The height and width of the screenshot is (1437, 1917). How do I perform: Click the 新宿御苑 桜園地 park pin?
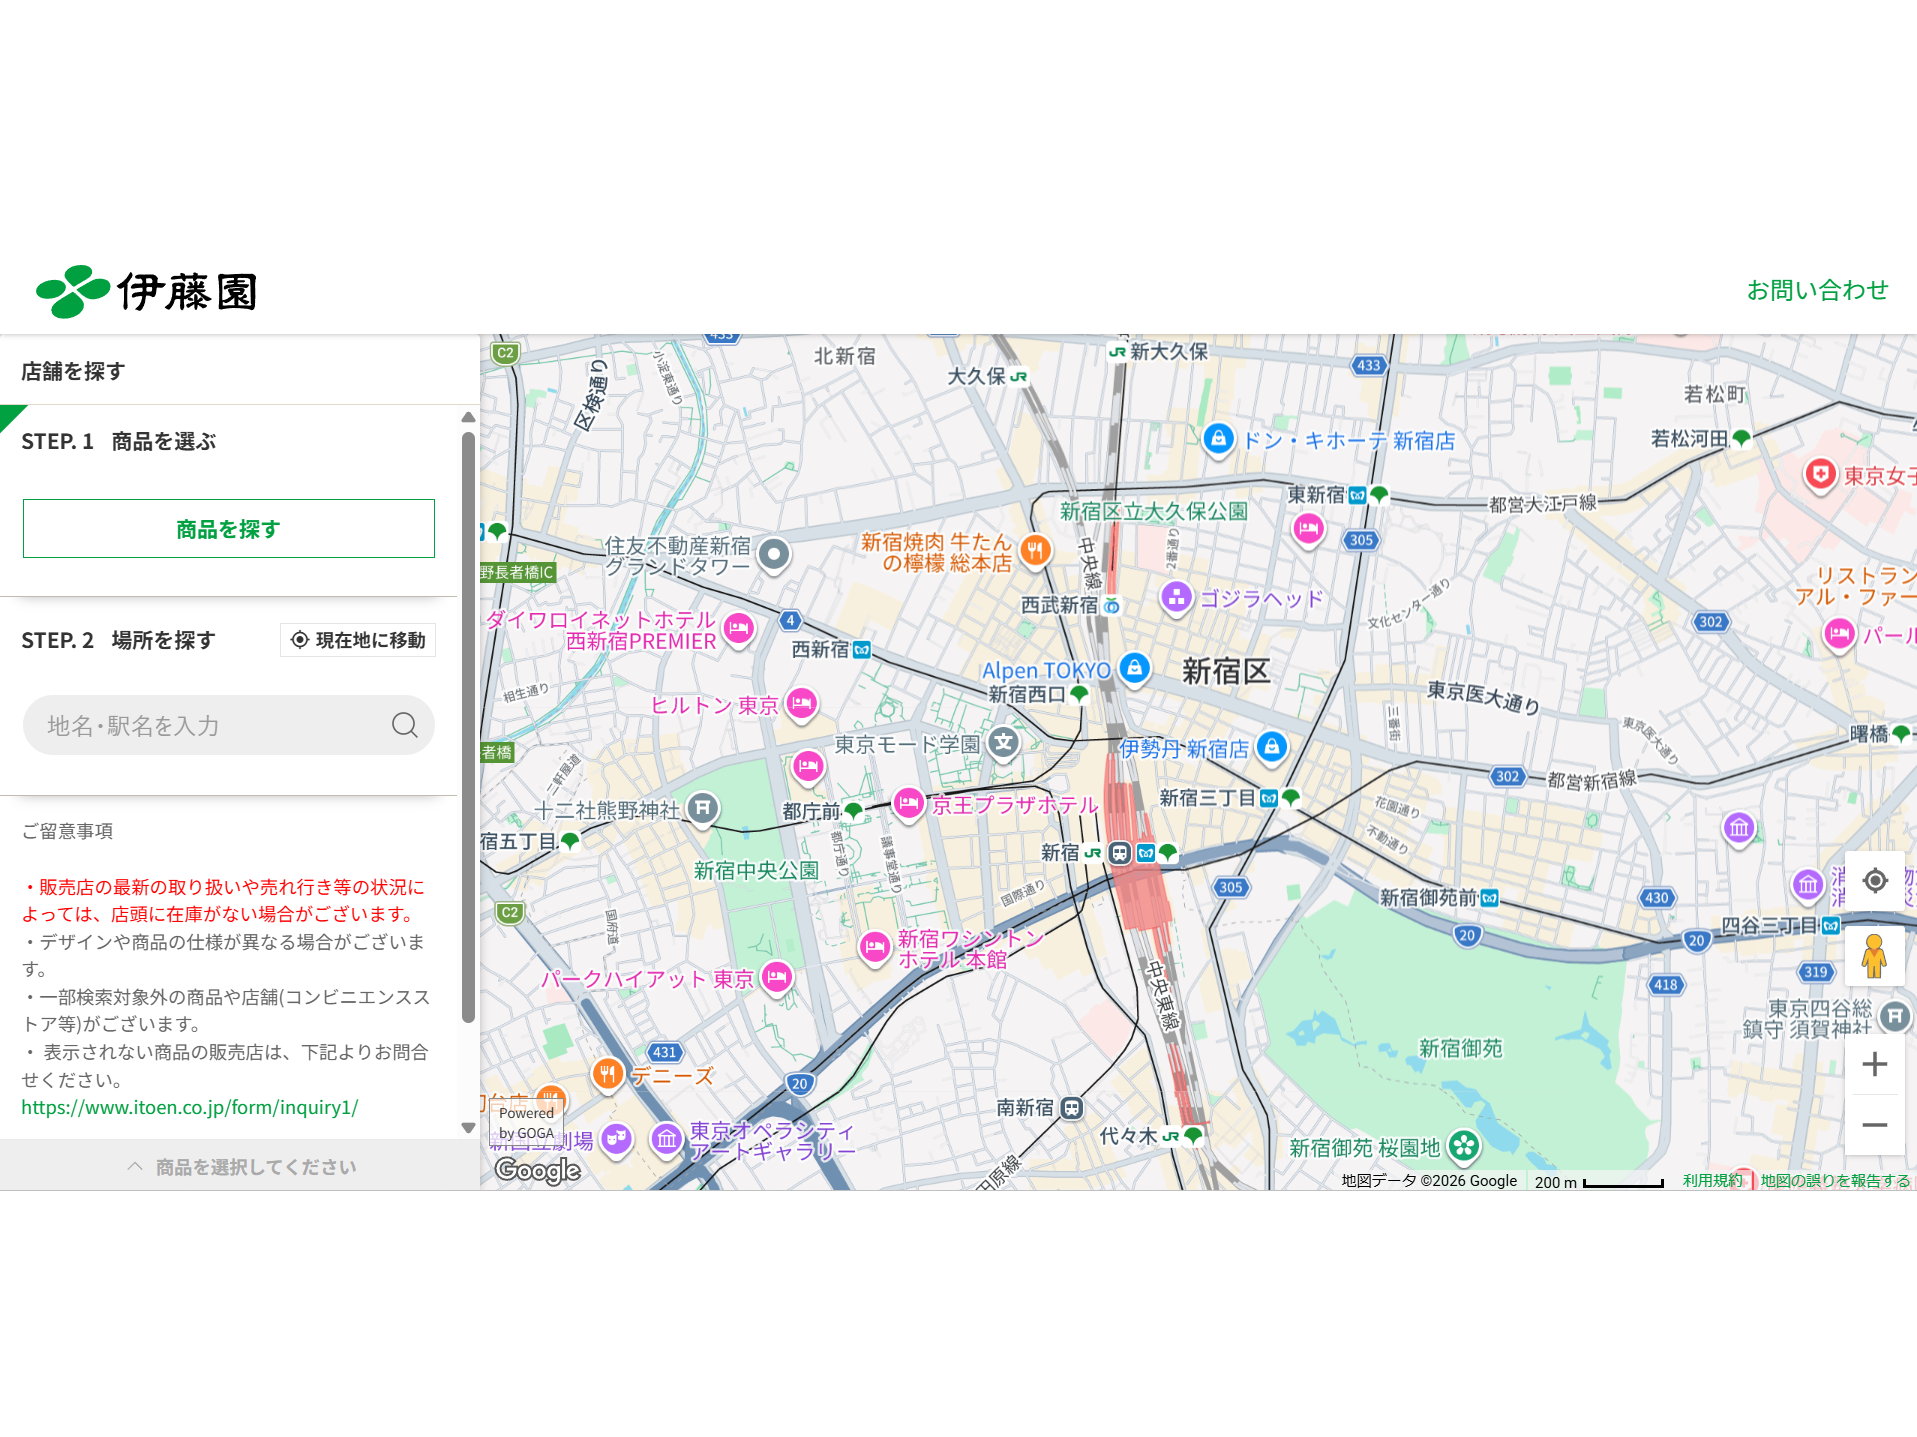(x=1464, y=1146)
